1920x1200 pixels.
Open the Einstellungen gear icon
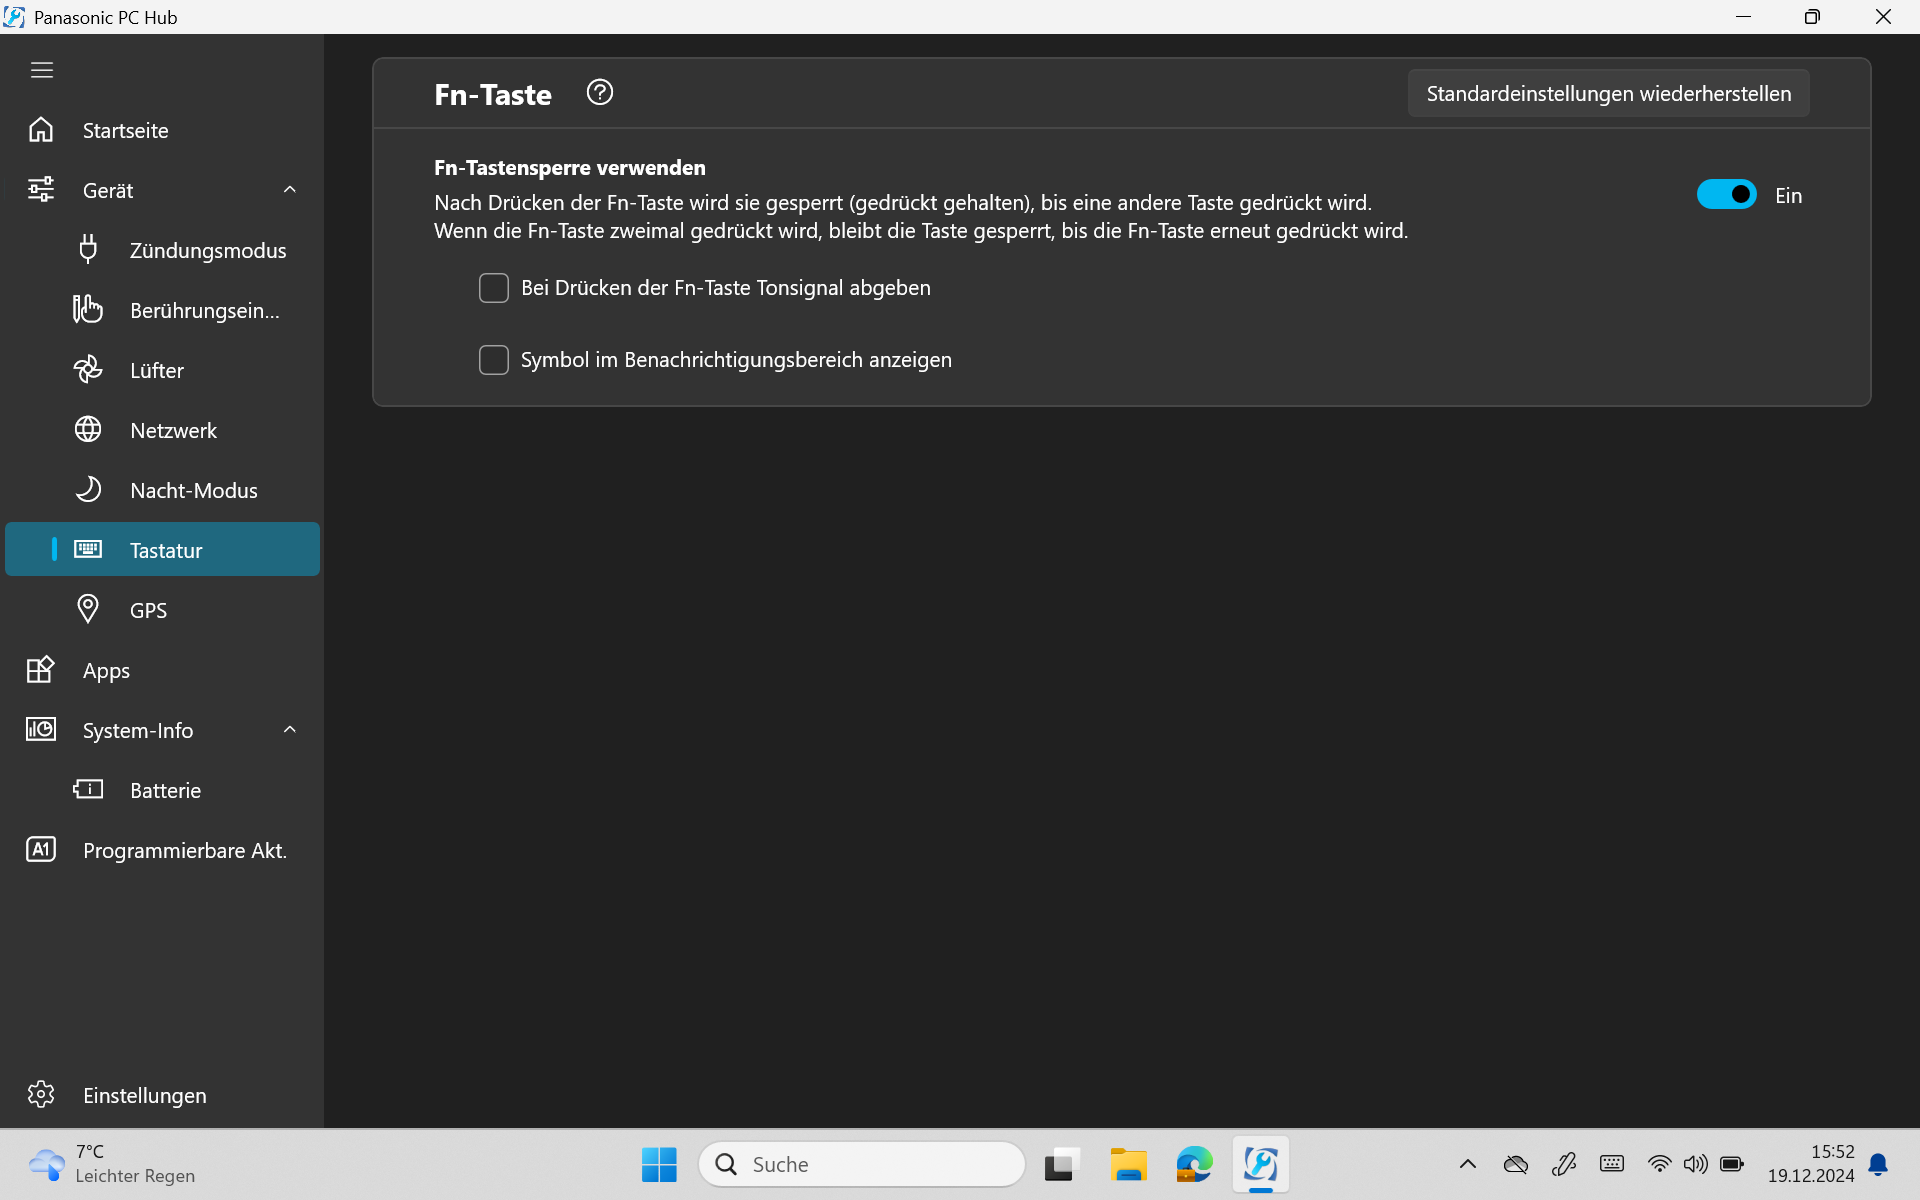click(x=41, y=1094)
